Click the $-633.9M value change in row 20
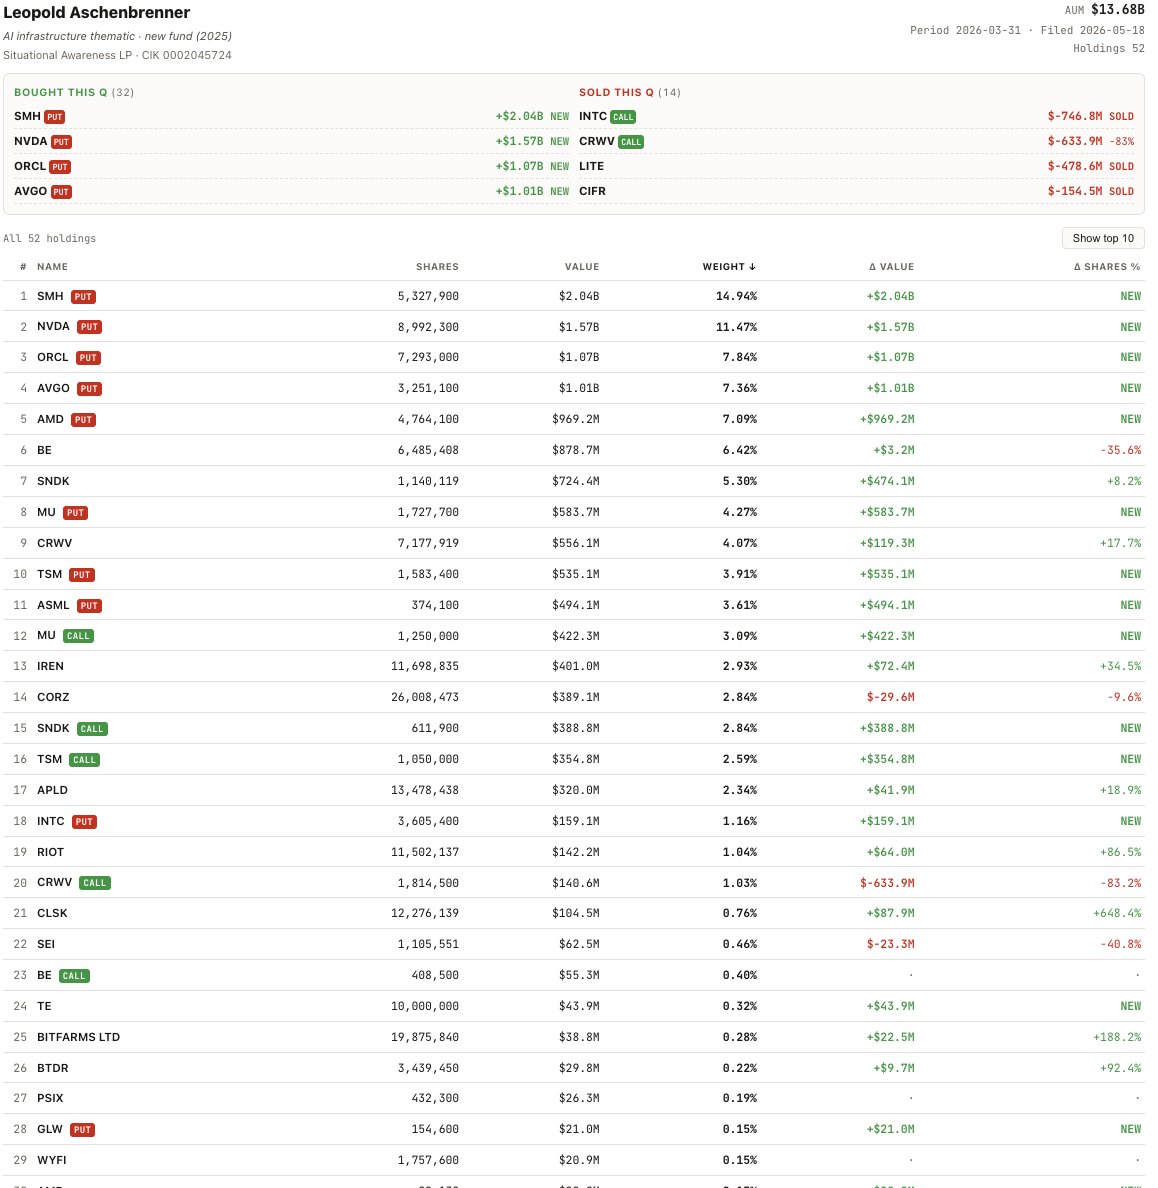The height and width of the screenshot is (1188, 1158). pos(887,883)
